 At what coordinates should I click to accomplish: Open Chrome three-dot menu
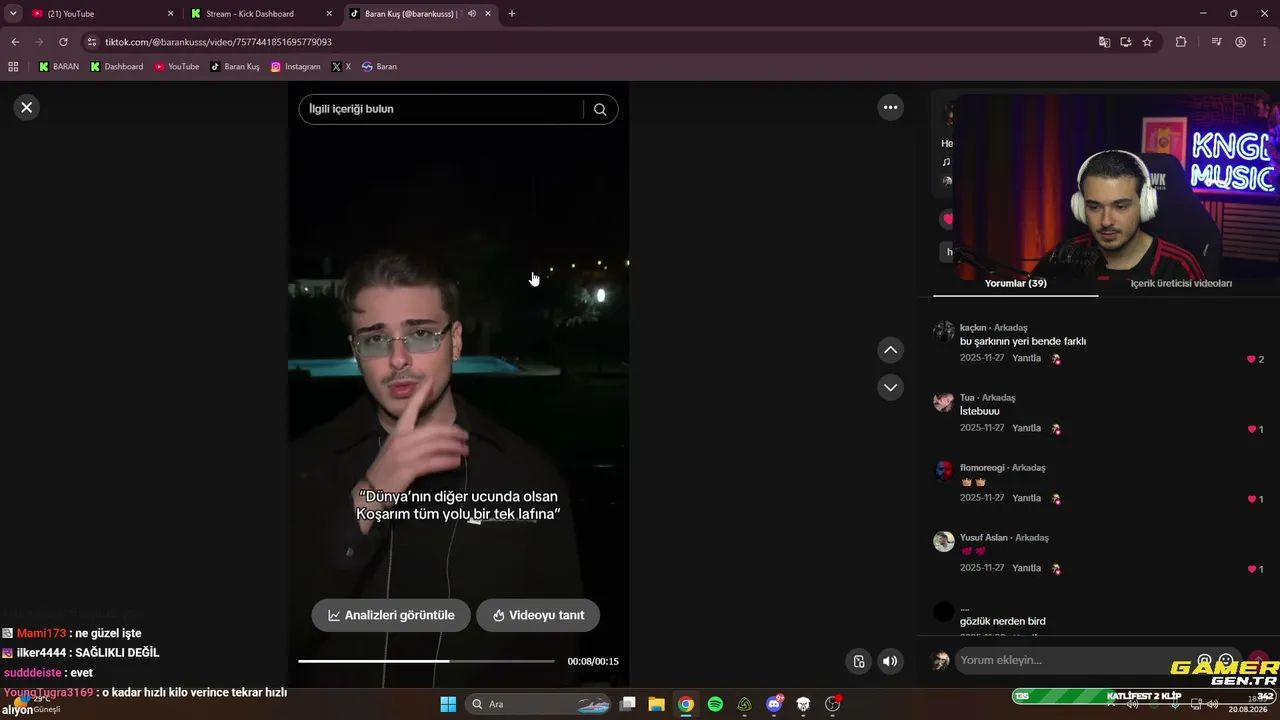coord(1265,42)
